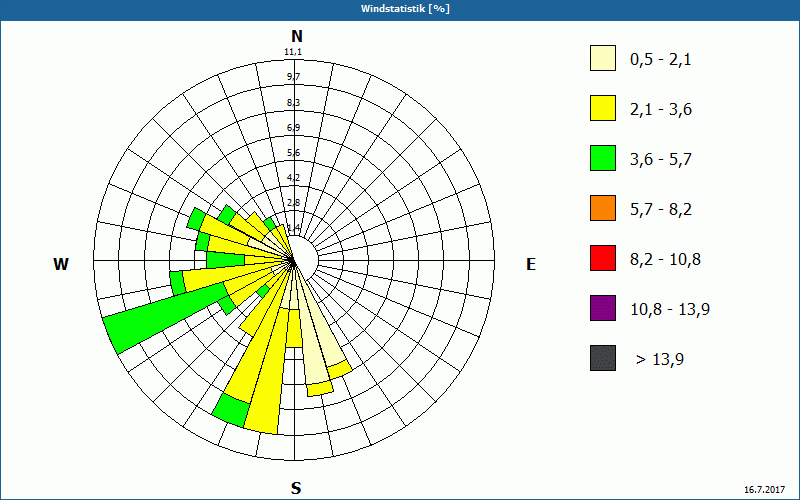
Task: Click the W compass label
Action: [x=61, y=264]
